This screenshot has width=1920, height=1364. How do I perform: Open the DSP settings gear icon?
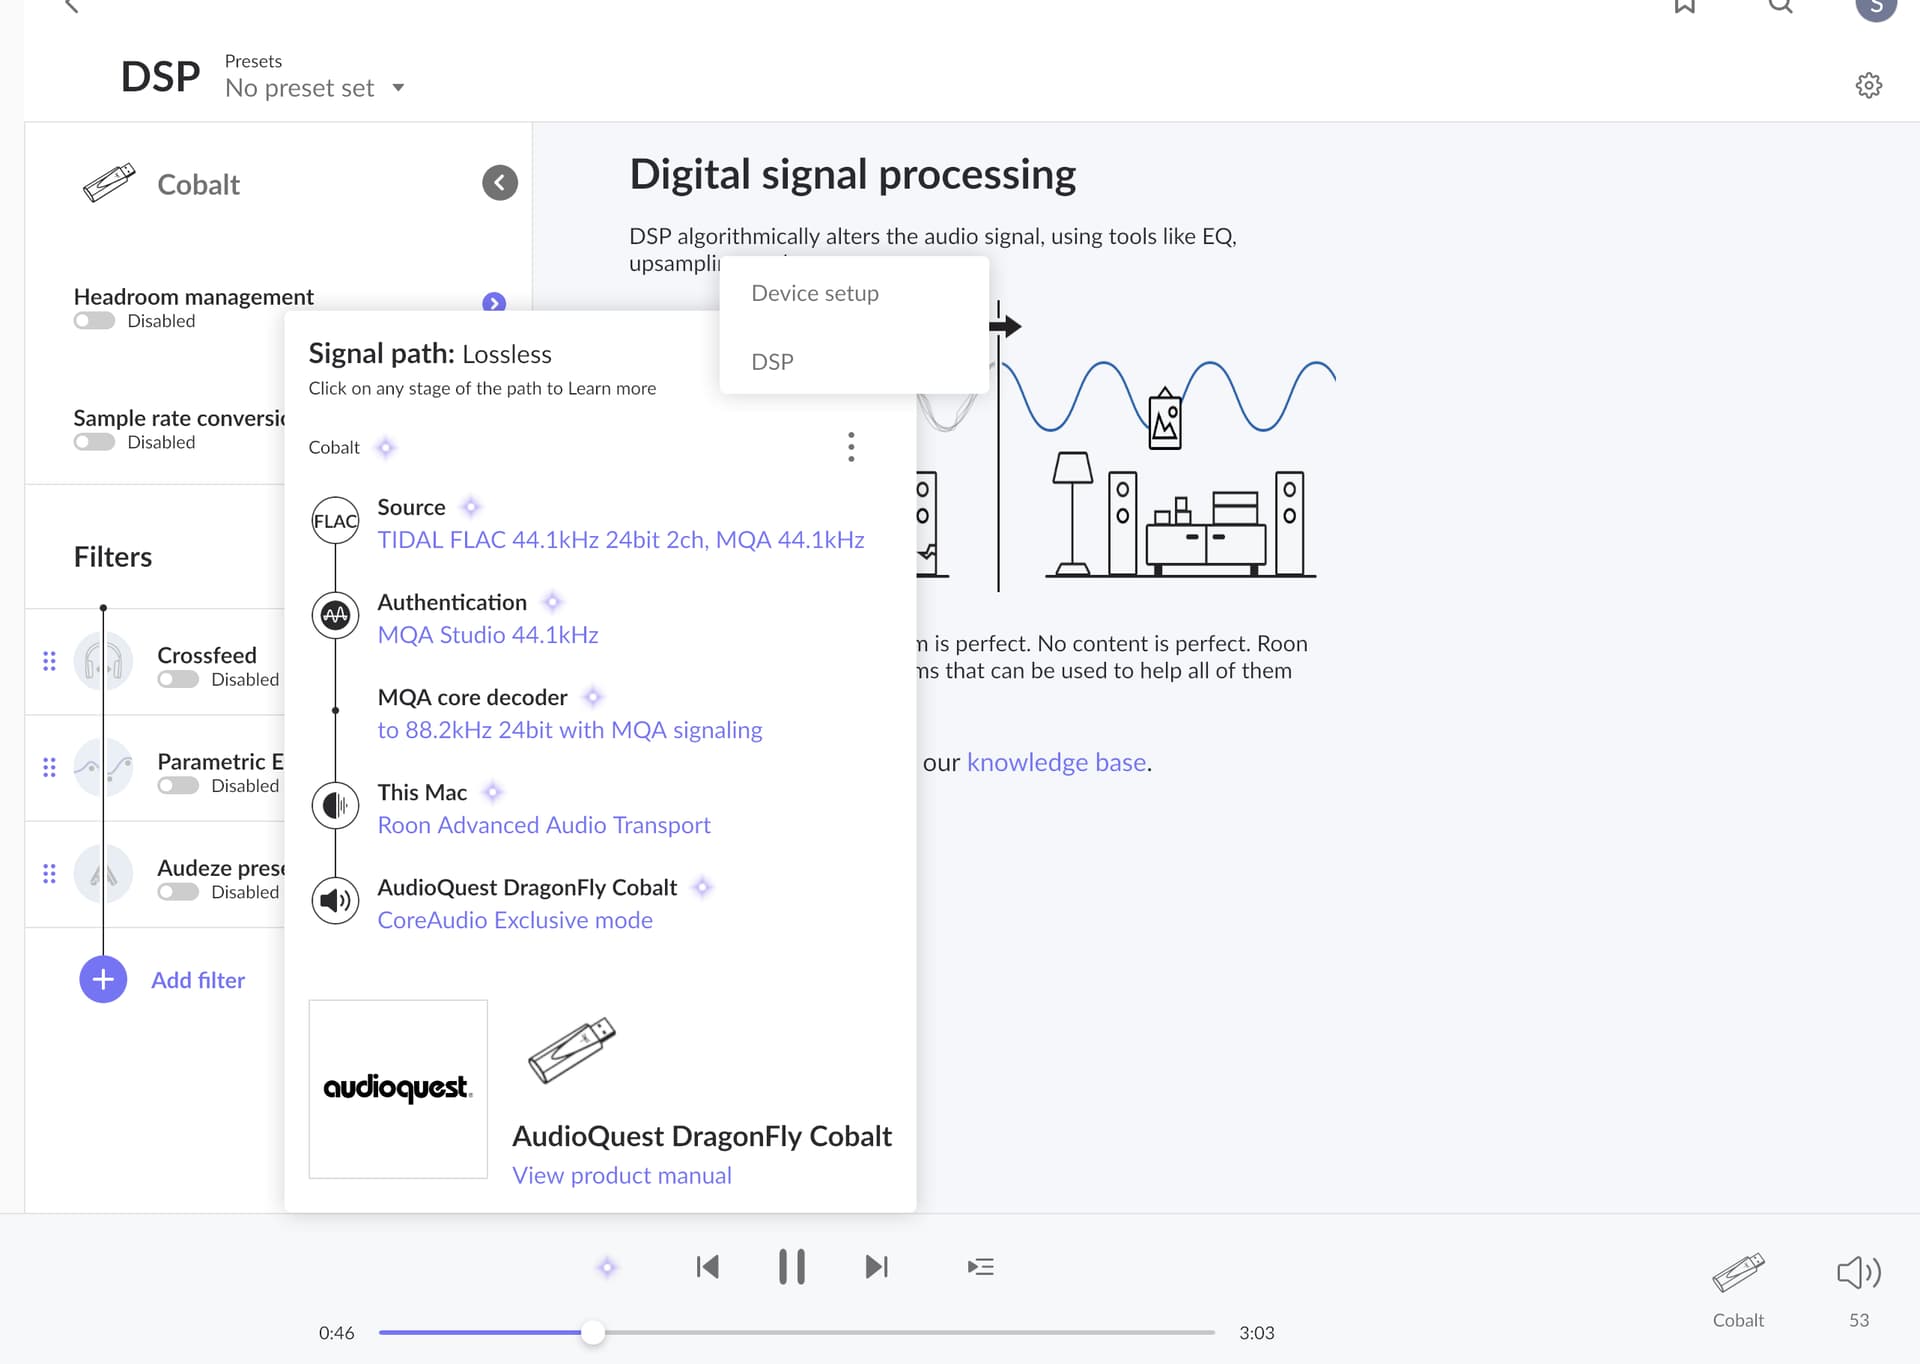click(1868, 85)
